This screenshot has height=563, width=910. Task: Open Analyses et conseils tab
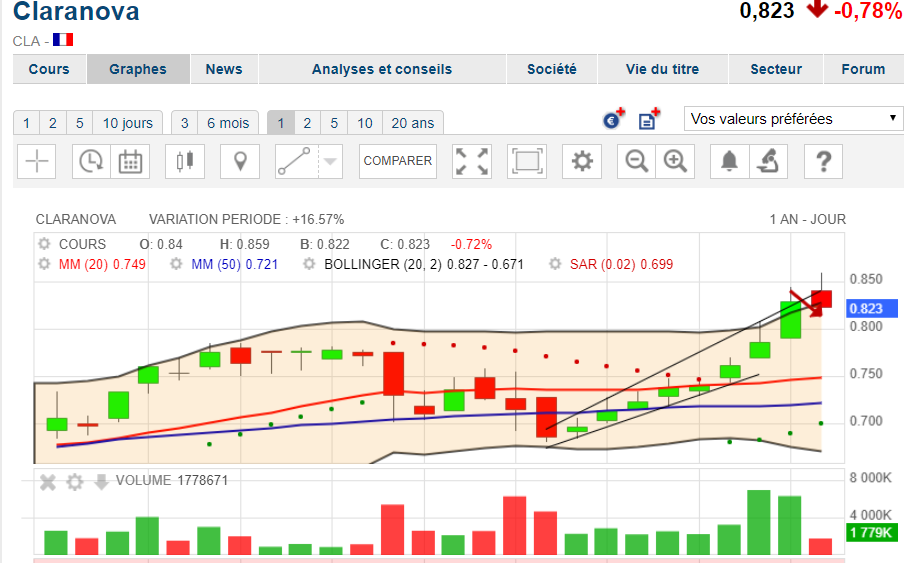(382, 69)
